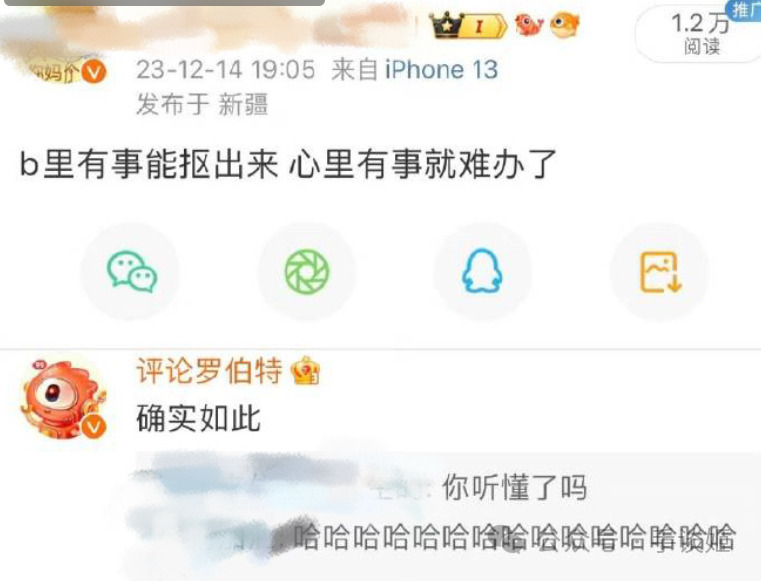The width and height of the screenshot is (761, 581).
Task: Share post via WeChat icon
Action: pyautogui.click(x=132, y=271)
